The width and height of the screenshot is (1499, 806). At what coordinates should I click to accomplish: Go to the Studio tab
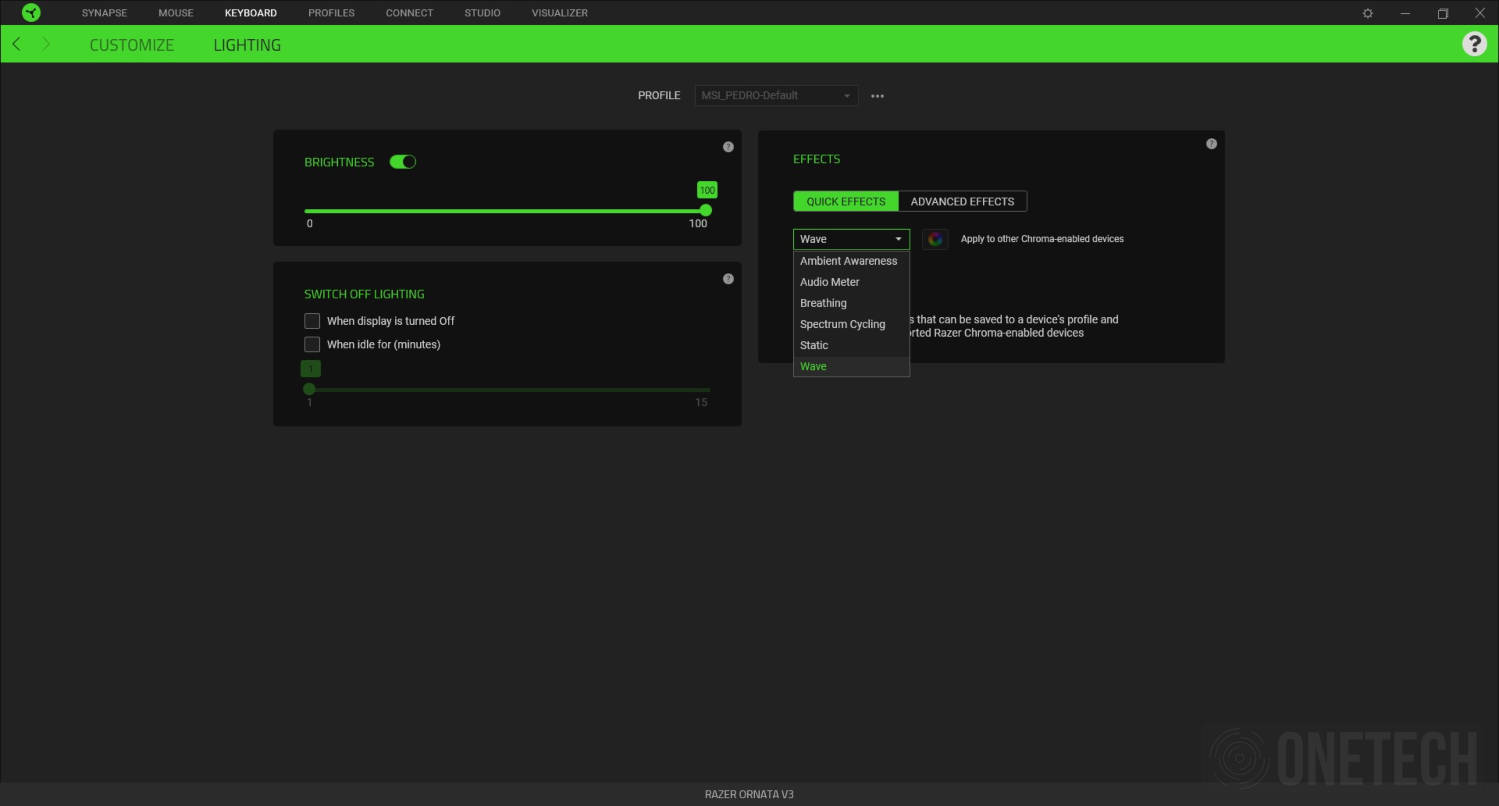click(482, 13)
